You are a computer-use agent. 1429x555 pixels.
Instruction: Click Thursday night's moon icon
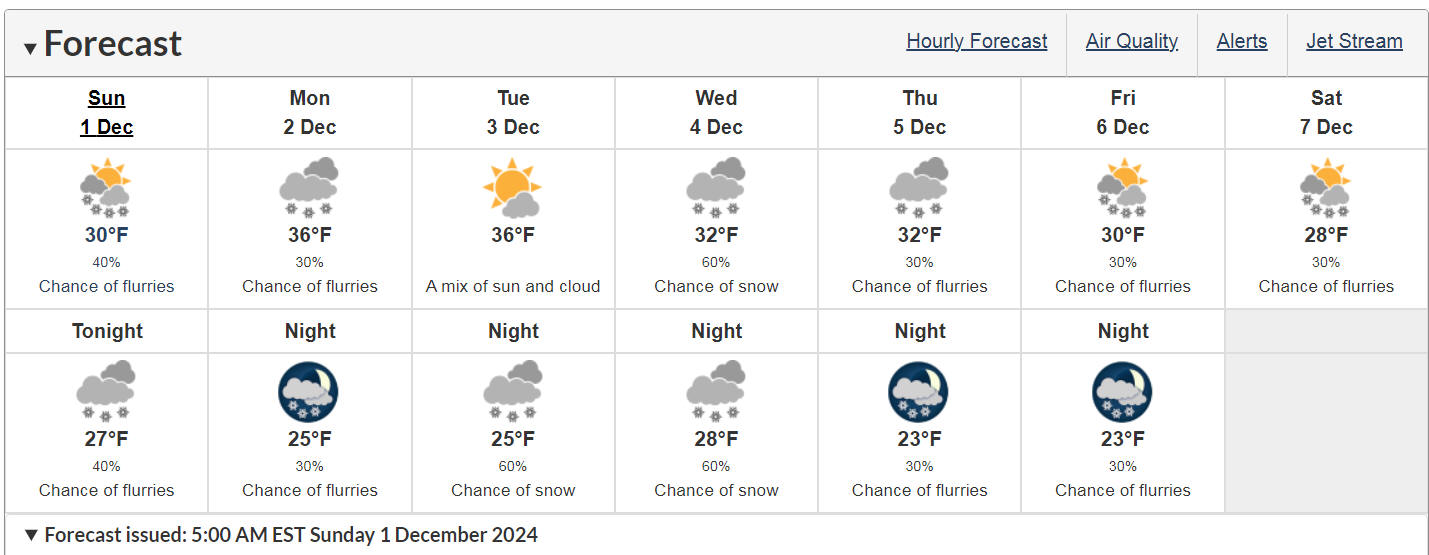pos(919,391)
